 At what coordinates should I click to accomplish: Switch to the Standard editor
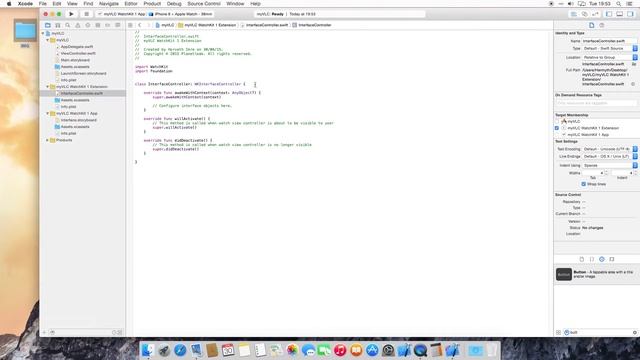tap(573, 14)
